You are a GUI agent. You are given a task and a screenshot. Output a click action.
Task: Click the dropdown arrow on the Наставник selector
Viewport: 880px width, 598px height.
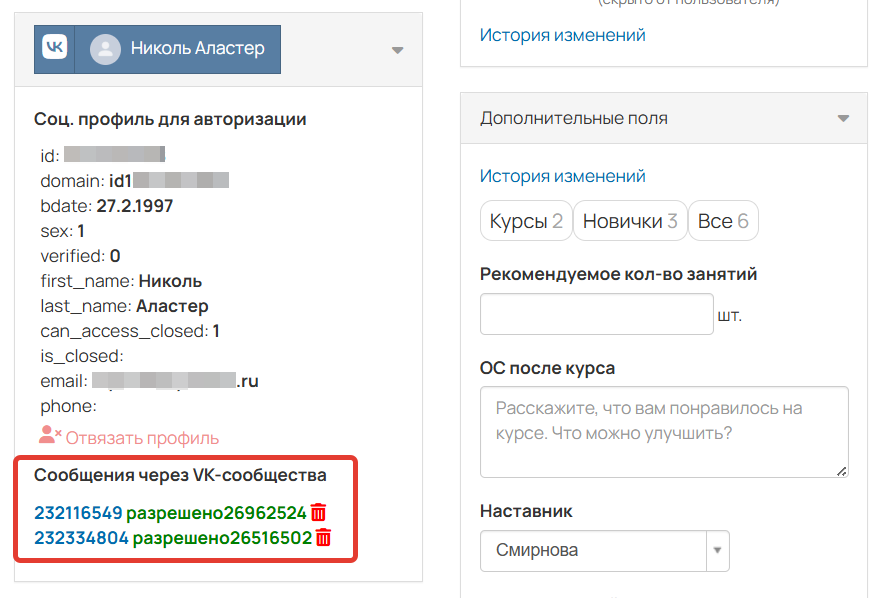[716, 551]
